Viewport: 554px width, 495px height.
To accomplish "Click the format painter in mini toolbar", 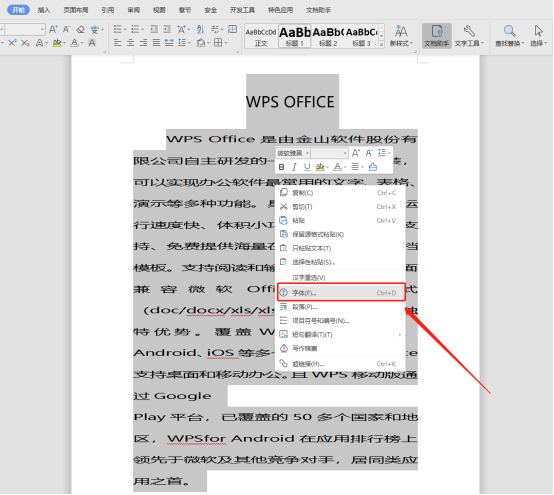I will (x=373, y=167).
